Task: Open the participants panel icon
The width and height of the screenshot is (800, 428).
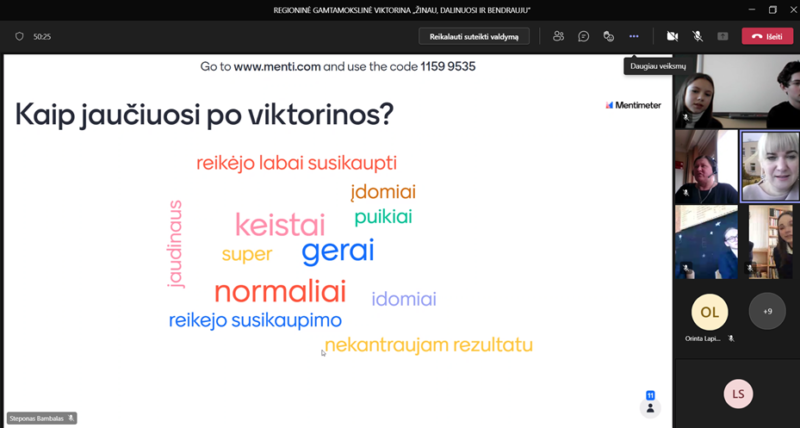Action: (559, 36)
